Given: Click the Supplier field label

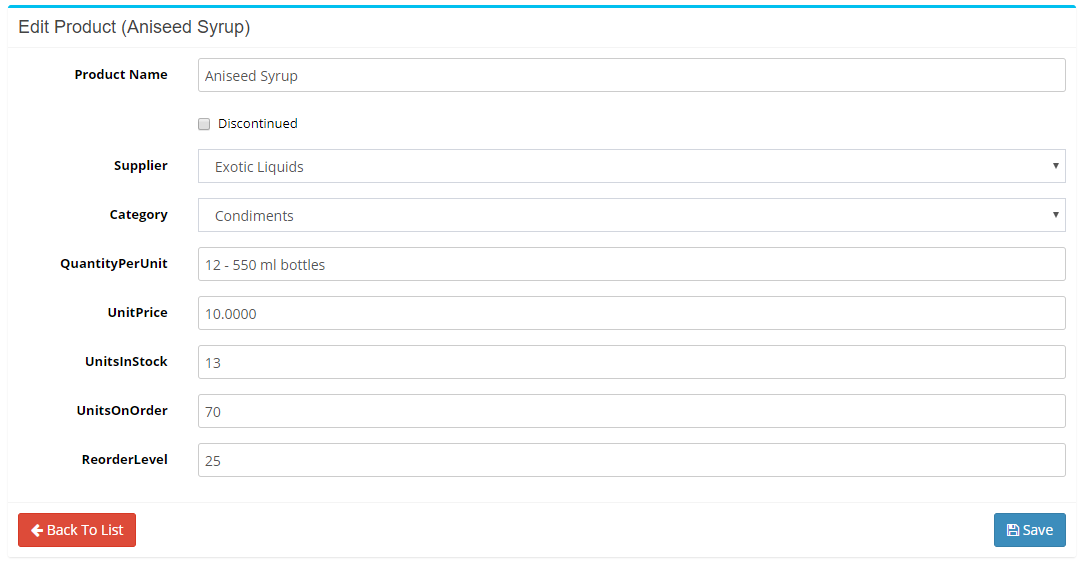Looking at the screenshot, I should tap(140, 165).
